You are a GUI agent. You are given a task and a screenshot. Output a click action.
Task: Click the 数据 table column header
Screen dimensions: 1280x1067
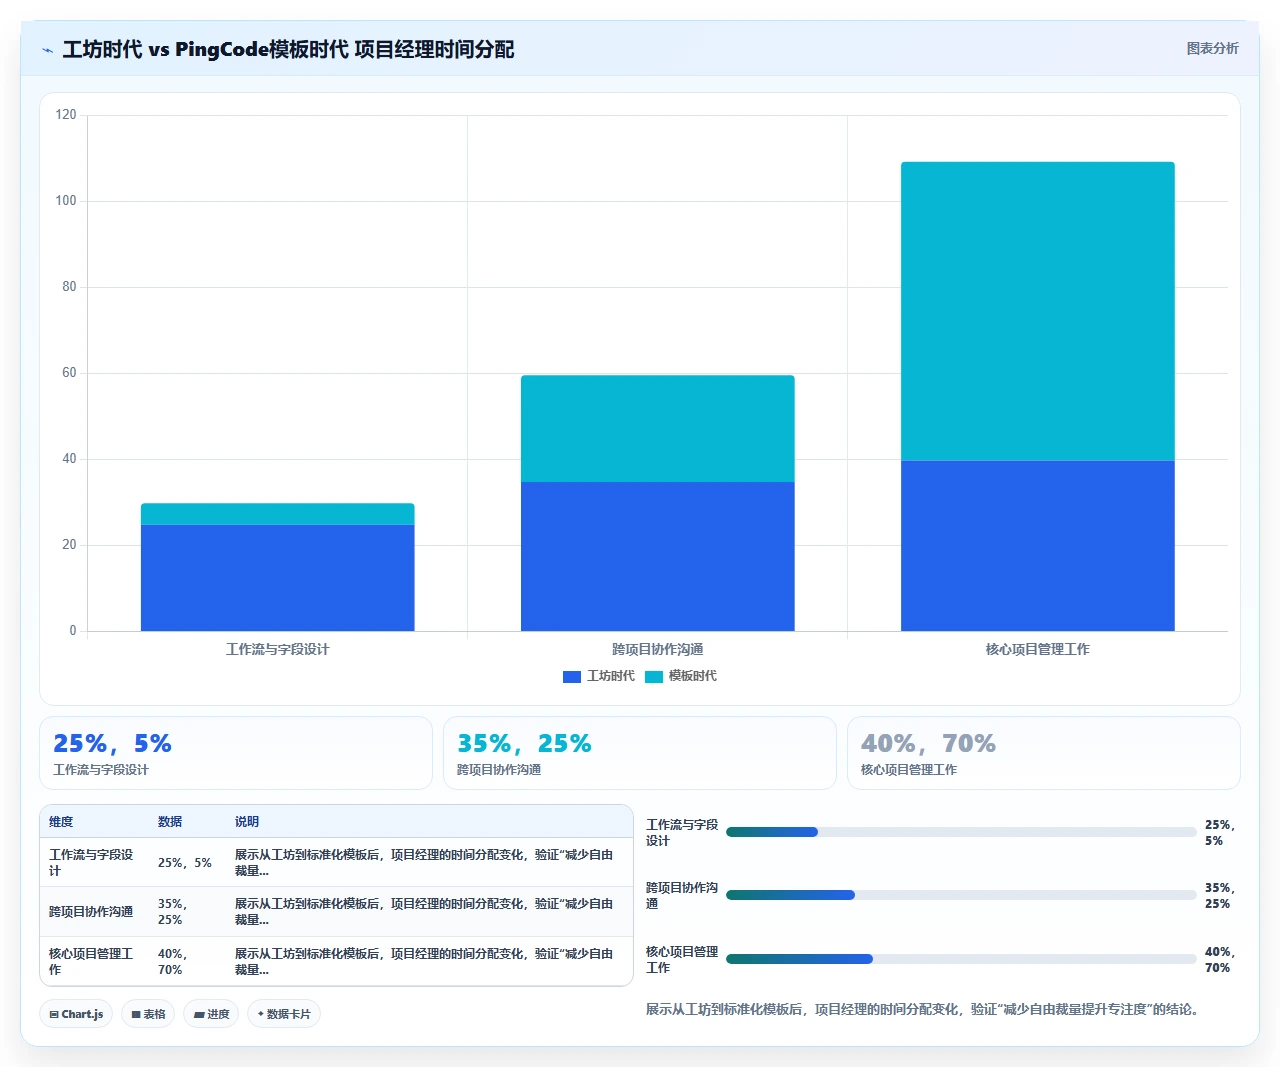tap(170, 822)
